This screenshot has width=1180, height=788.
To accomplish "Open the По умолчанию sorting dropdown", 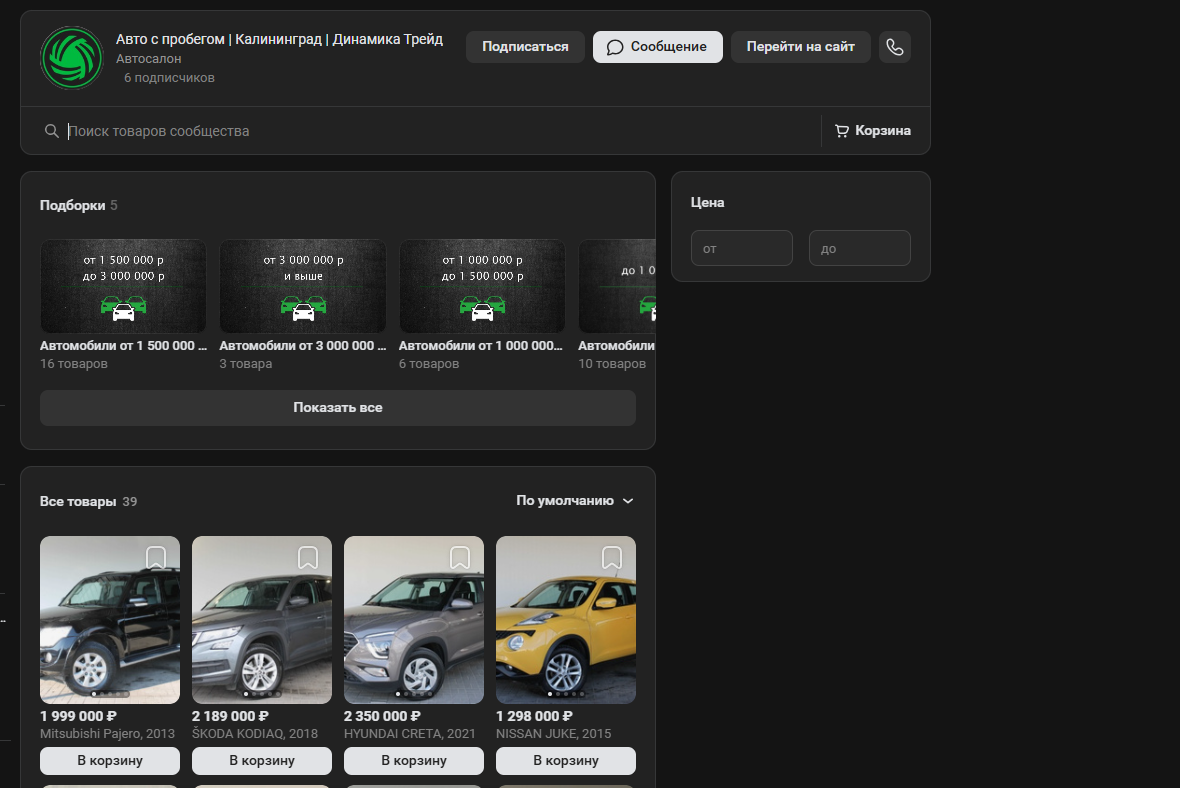I will pos(575,500).
